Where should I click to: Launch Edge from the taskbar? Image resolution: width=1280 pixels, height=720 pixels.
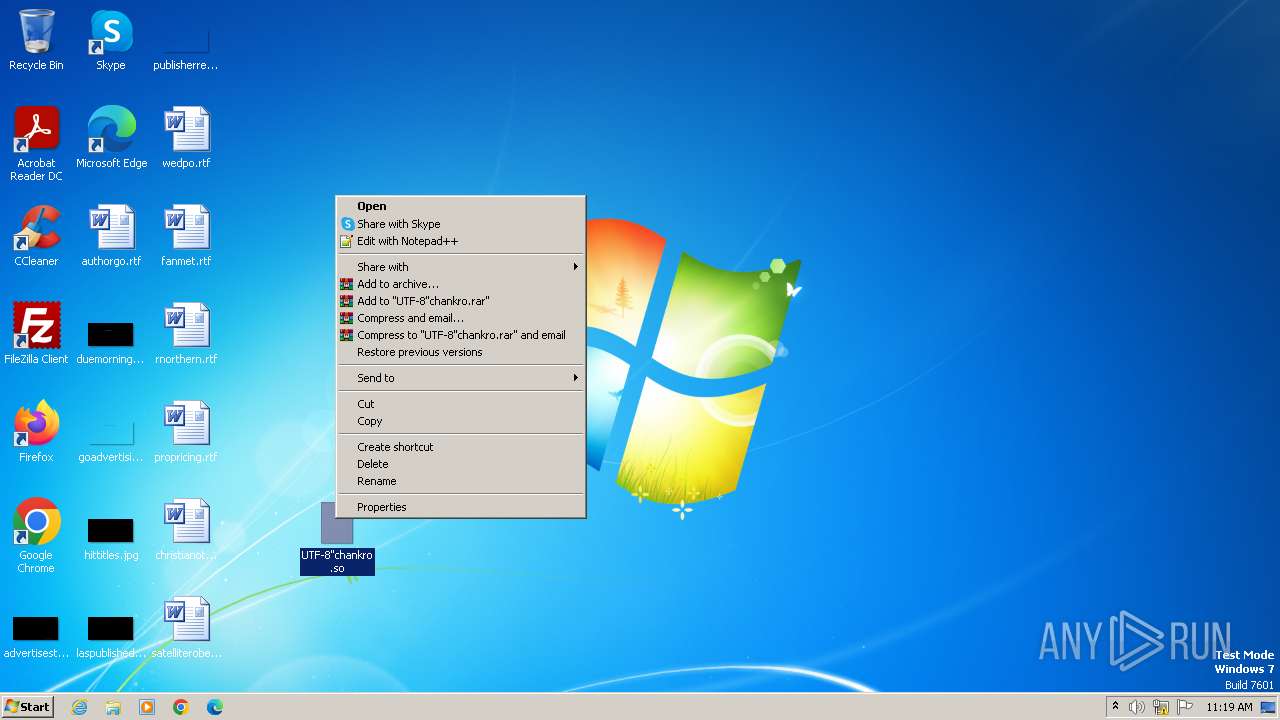(215, 707)
